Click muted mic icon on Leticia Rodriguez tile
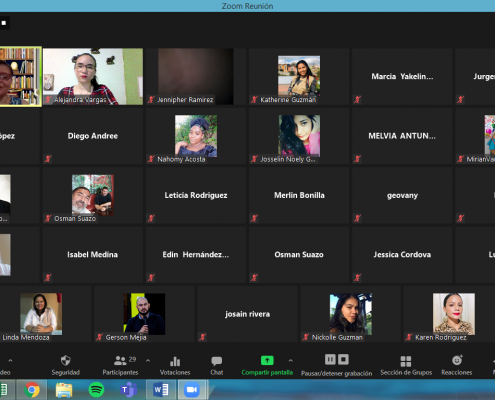Screen dimensions: 495x400 (x=151, y=218)
